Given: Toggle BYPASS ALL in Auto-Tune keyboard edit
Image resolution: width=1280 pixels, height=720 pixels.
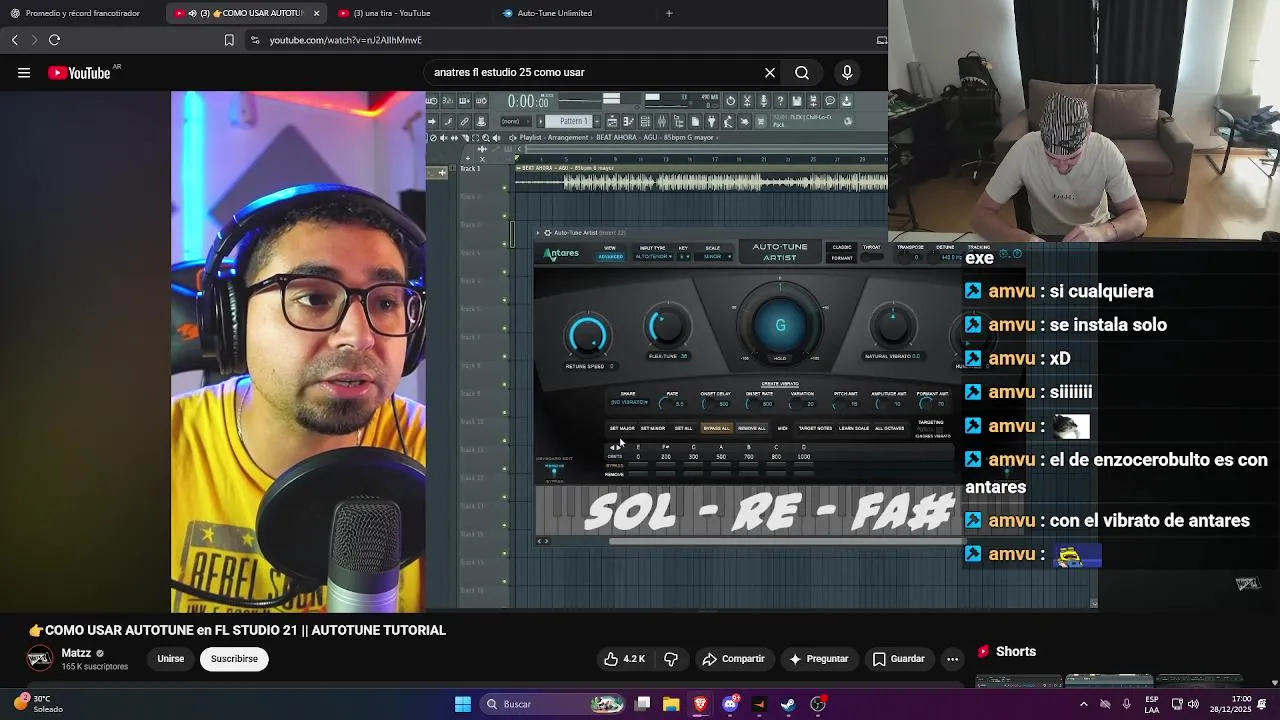Looking at the screenshot, I should [x=716, y=428].
